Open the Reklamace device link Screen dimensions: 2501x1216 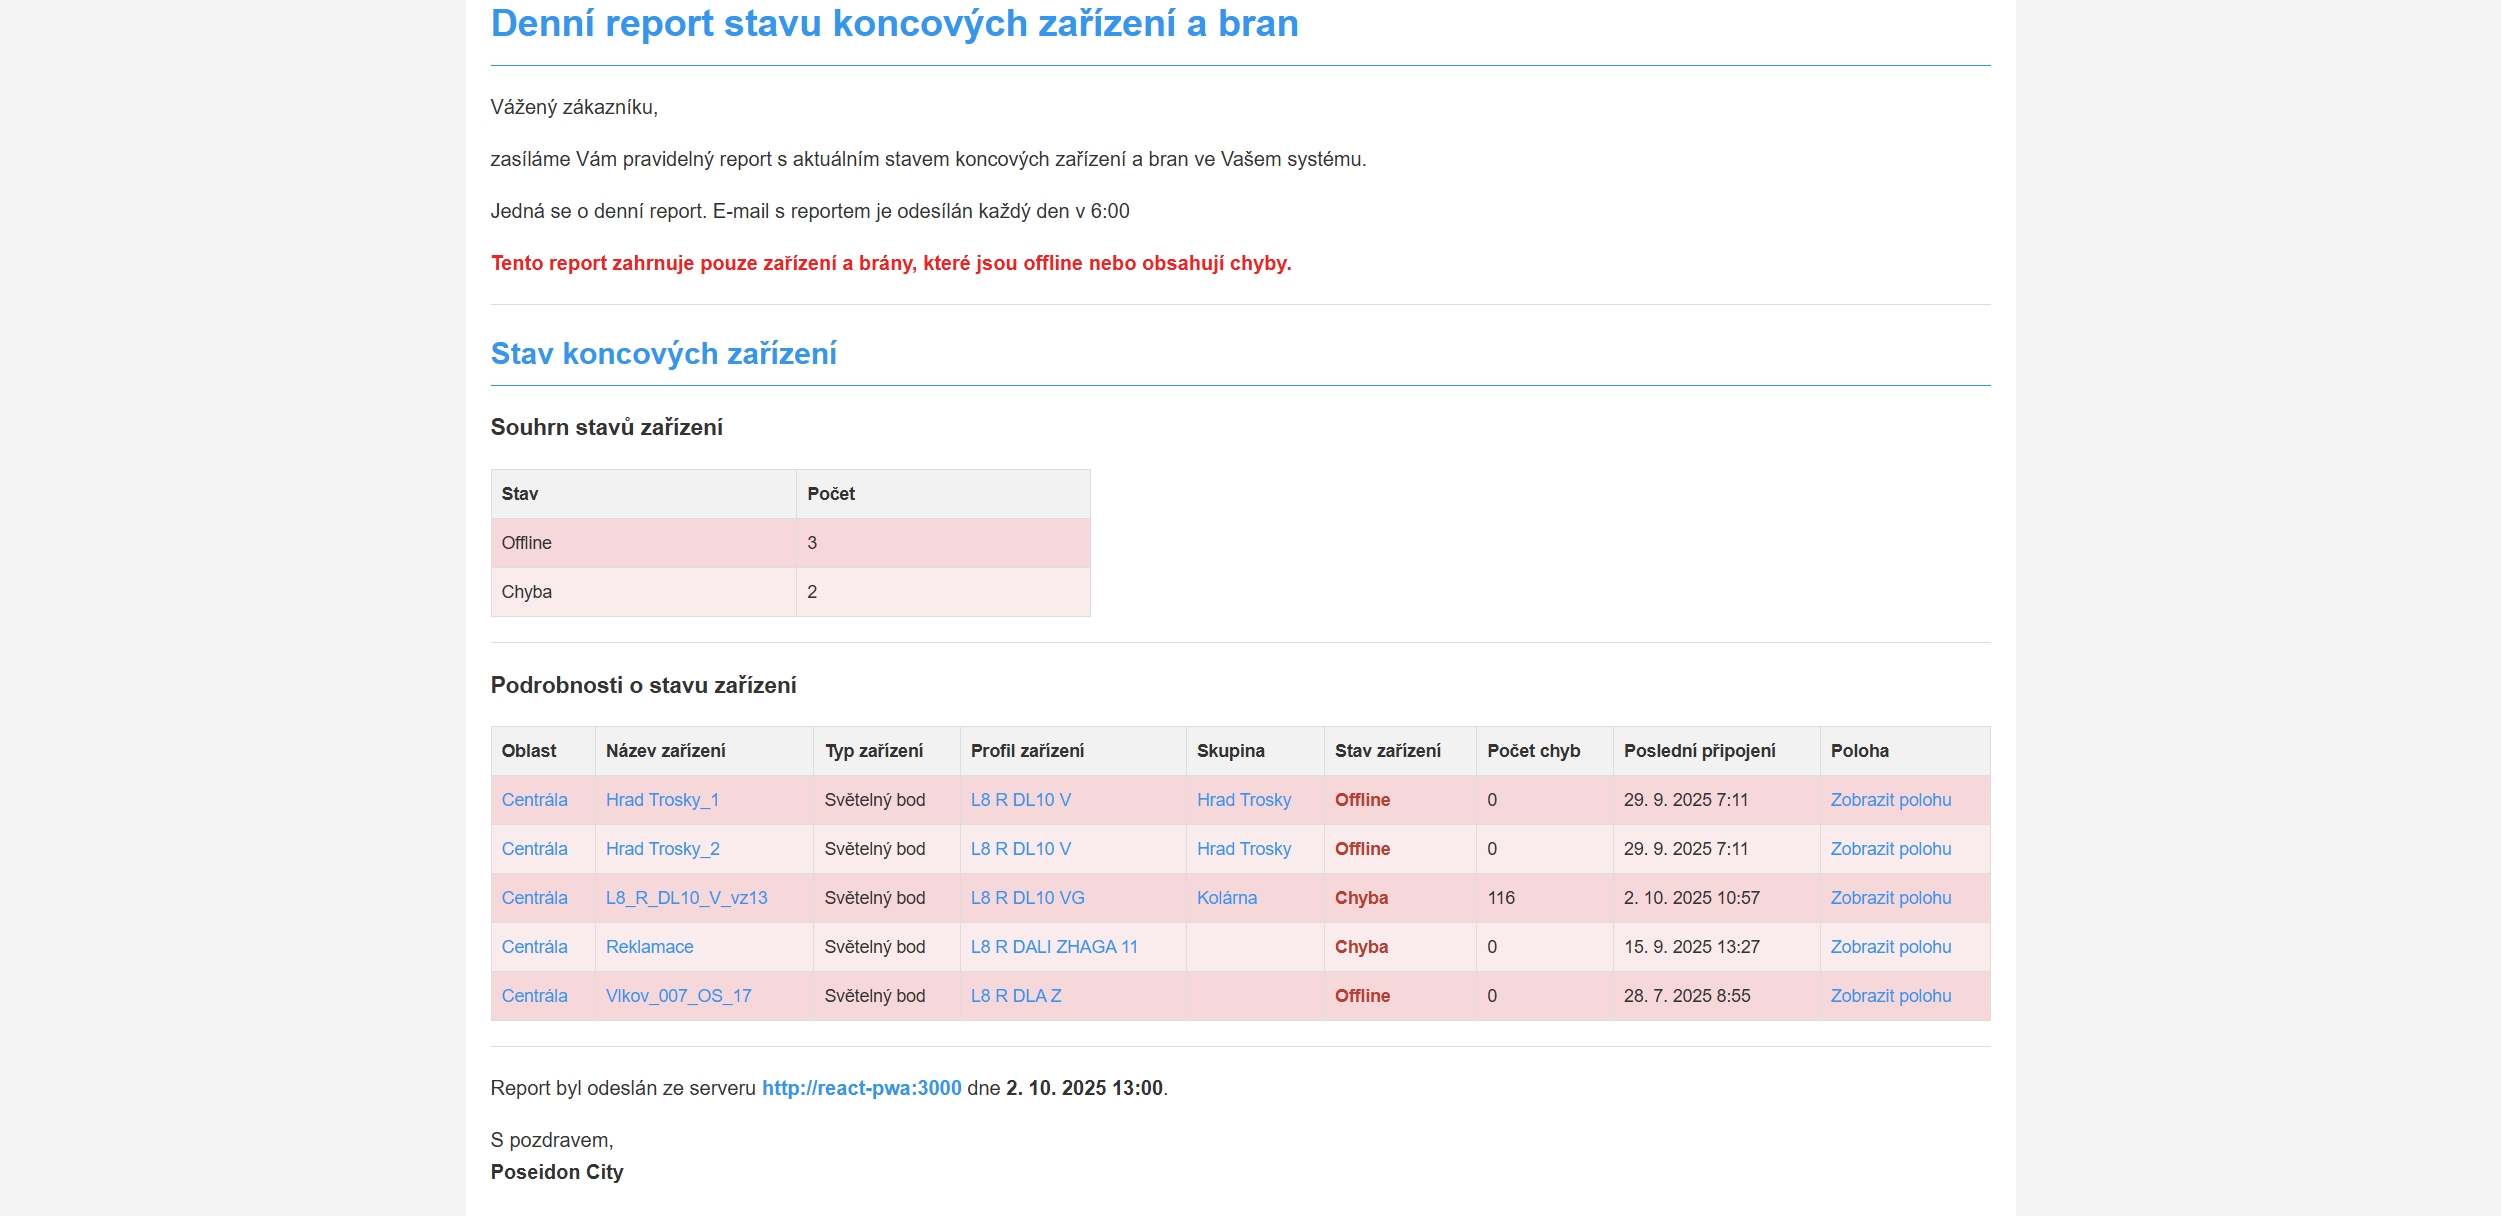tap(649, 947)
